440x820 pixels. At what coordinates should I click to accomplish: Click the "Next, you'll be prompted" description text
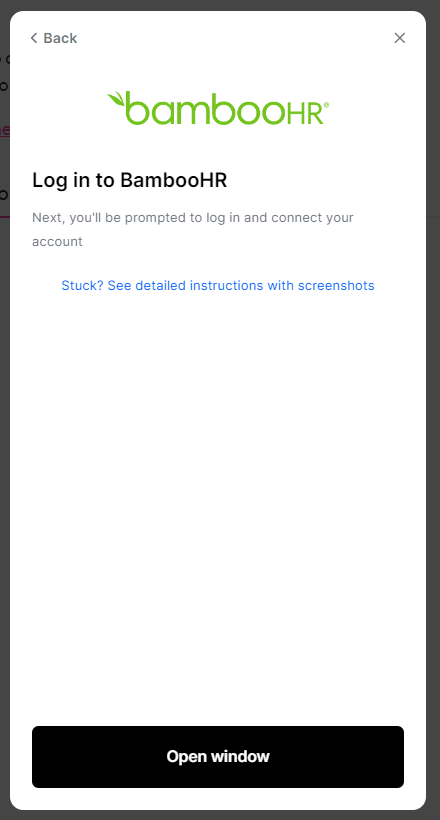coord(193,229)
